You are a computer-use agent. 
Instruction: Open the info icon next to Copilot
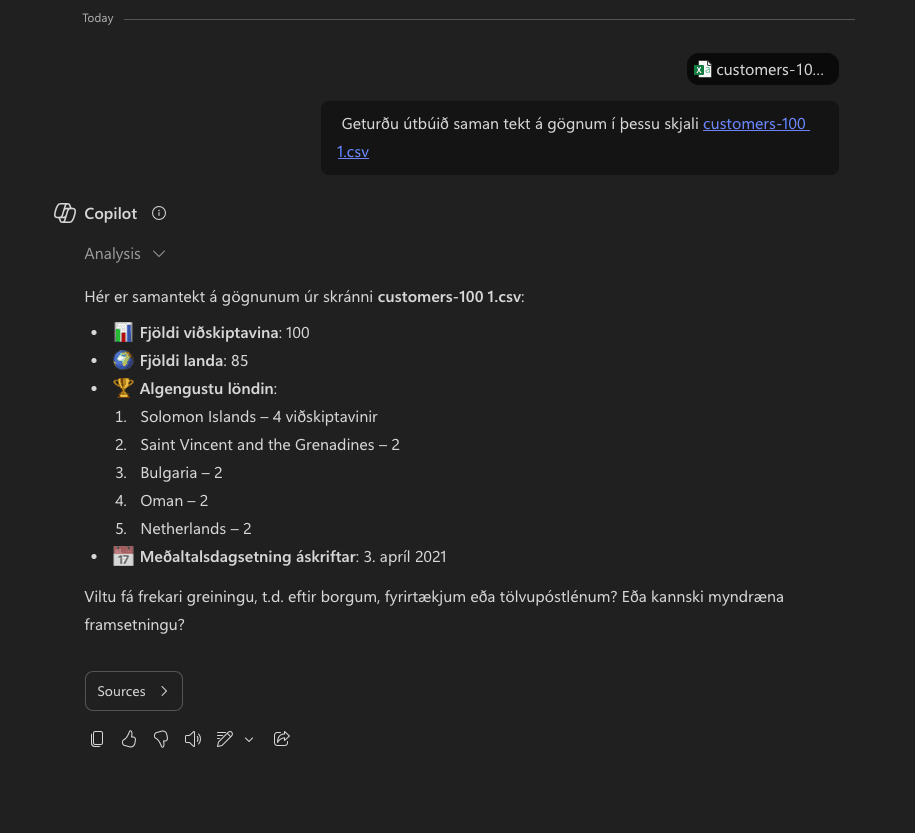[158, 212]
